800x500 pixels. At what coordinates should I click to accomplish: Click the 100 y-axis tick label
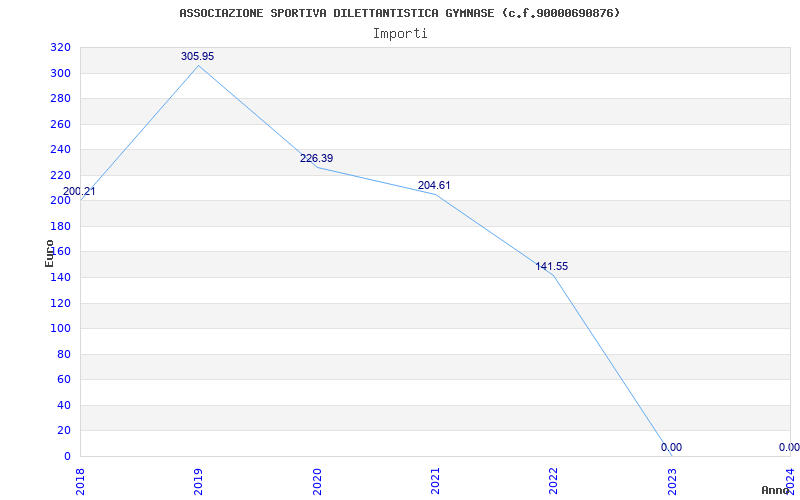coord(60,329)
